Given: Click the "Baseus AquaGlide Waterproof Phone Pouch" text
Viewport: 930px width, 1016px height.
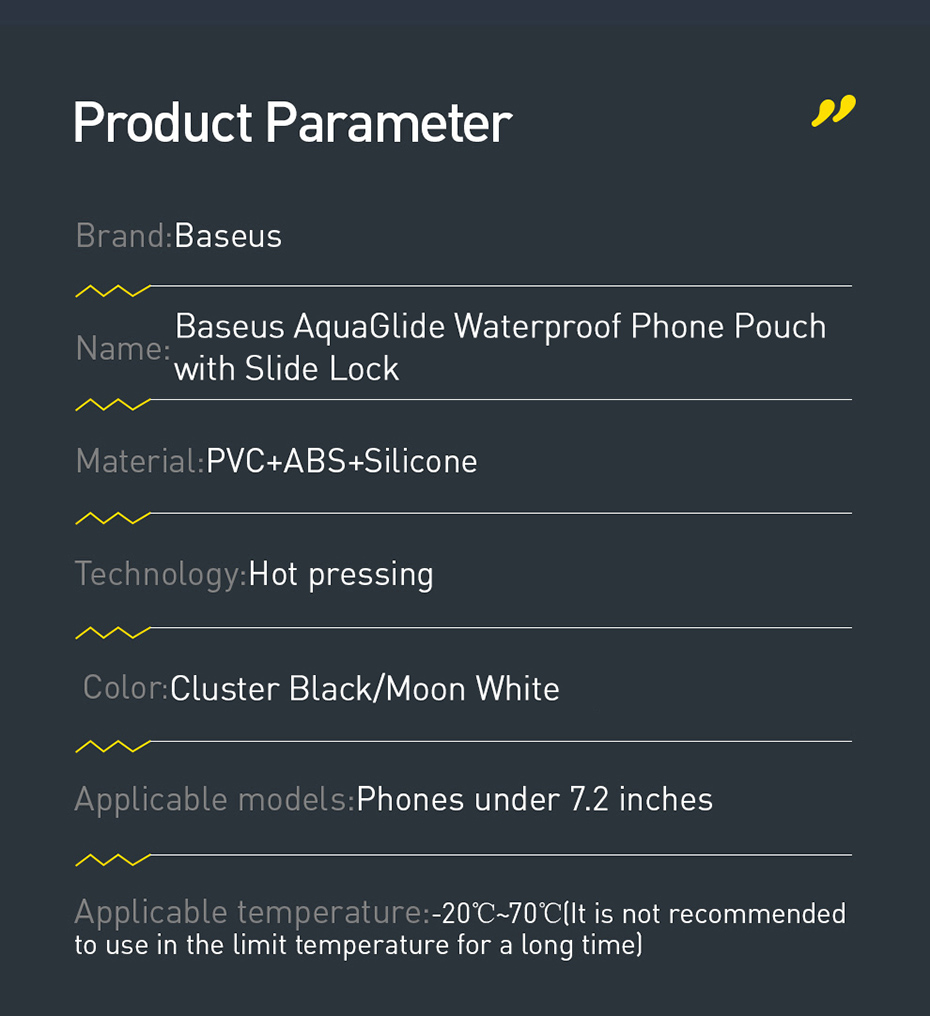Looking at the screenshot, I should point(500,327).
